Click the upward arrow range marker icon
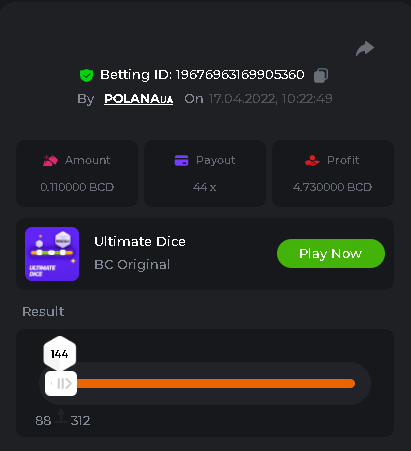Viewport: 411px width, 451px height. tap(61, 416)
